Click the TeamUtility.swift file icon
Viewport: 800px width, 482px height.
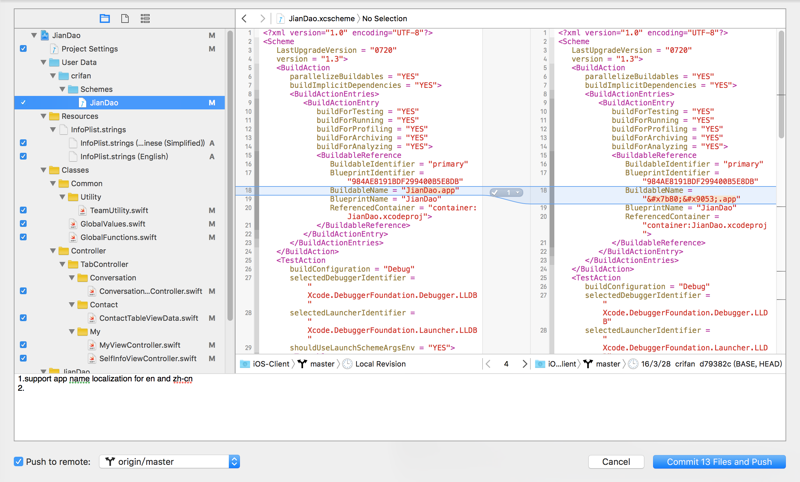83,210
